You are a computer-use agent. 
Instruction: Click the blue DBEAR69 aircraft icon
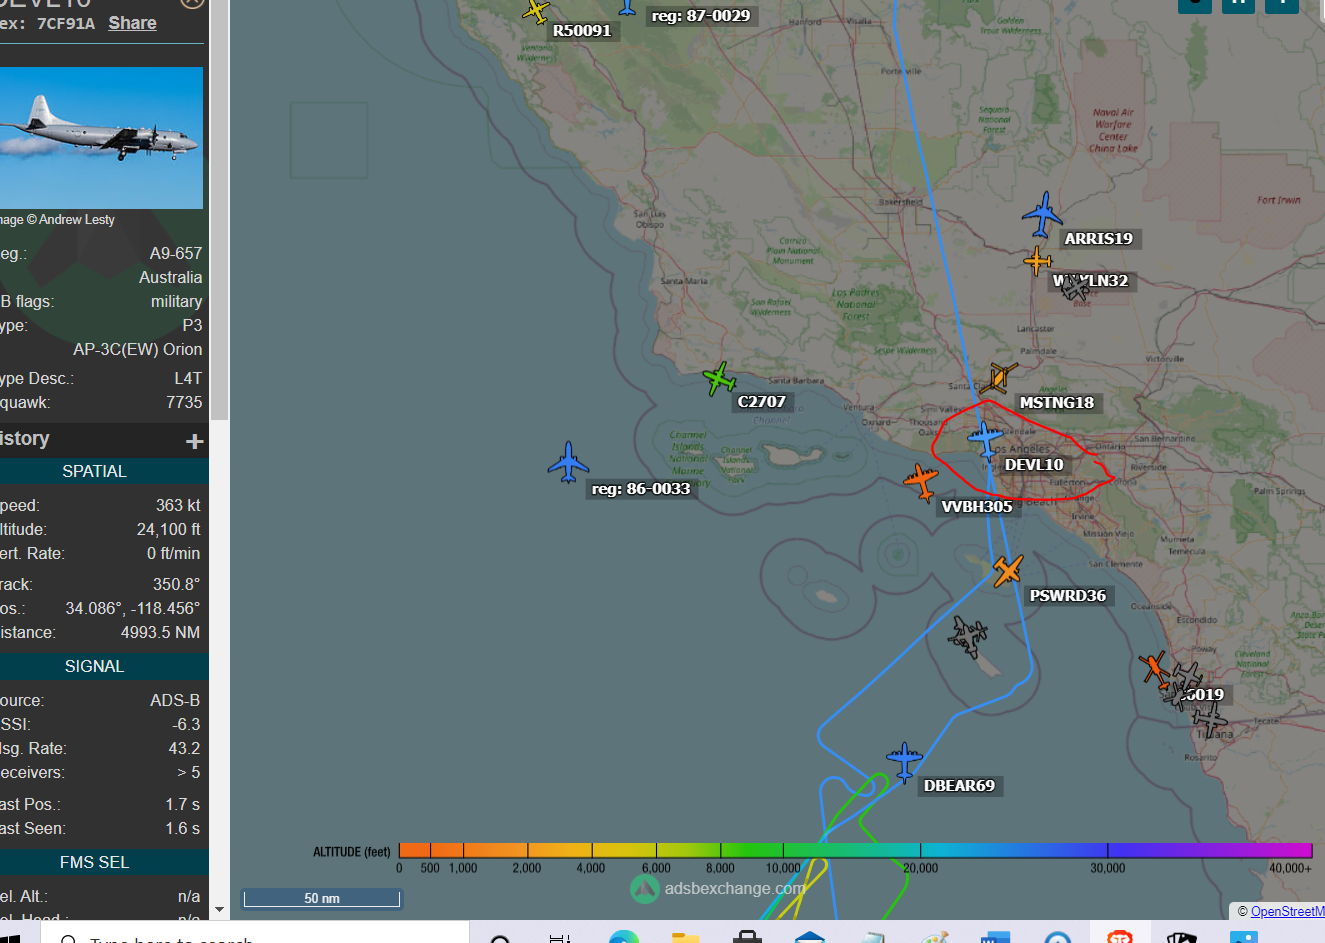point(904,762)
